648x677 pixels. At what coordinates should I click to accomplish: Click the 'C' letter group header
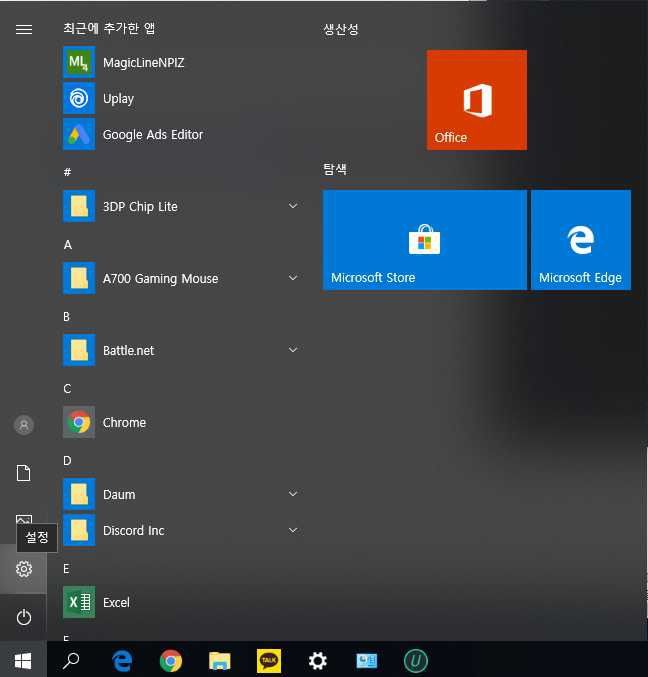[67, 389]
